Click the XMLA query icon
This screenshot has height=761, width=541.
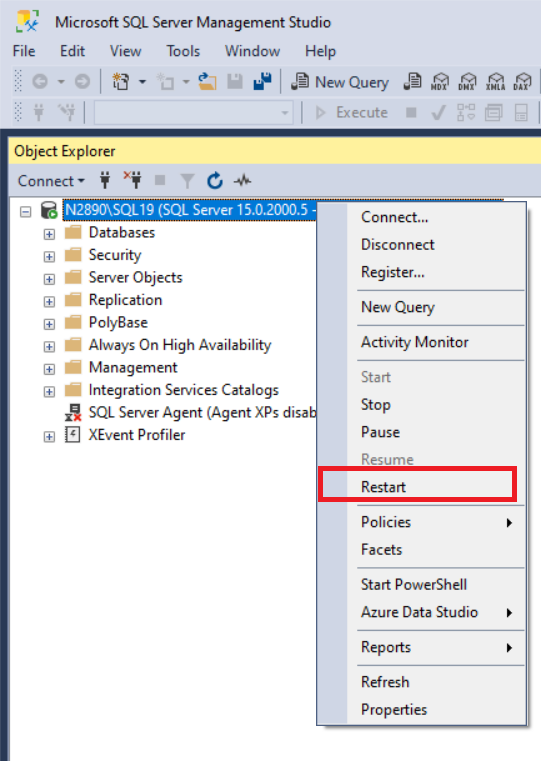tap(495, 82)
